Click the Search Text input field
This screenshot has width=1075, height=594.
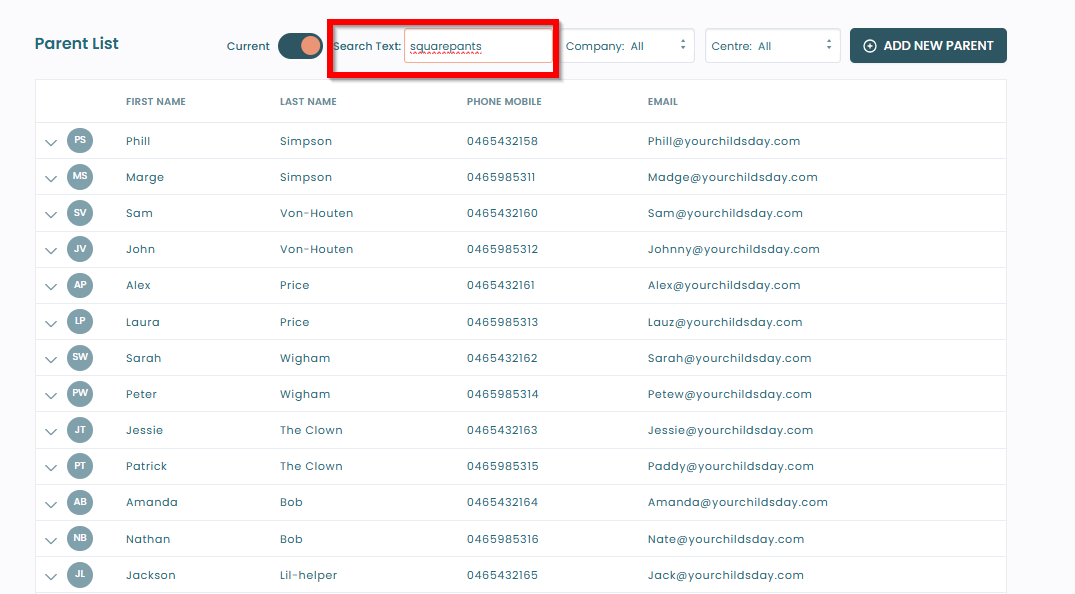tap(478, 46)
